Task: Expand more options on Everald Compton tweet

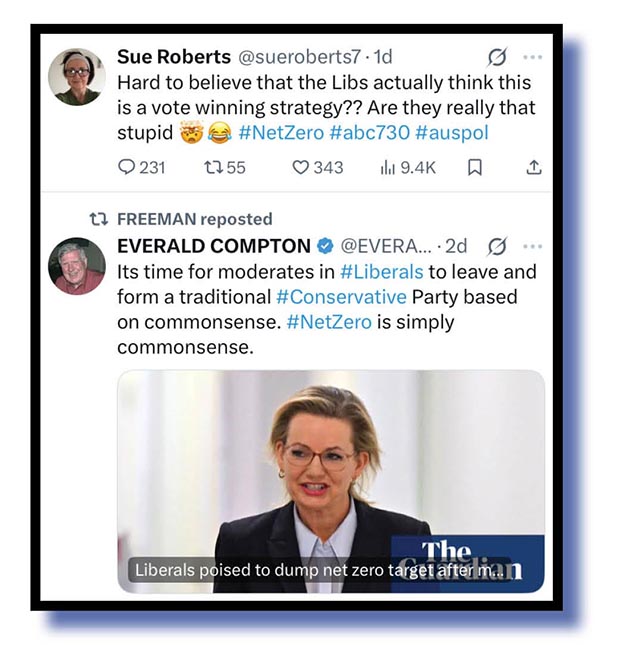Action: click(533, 246)
